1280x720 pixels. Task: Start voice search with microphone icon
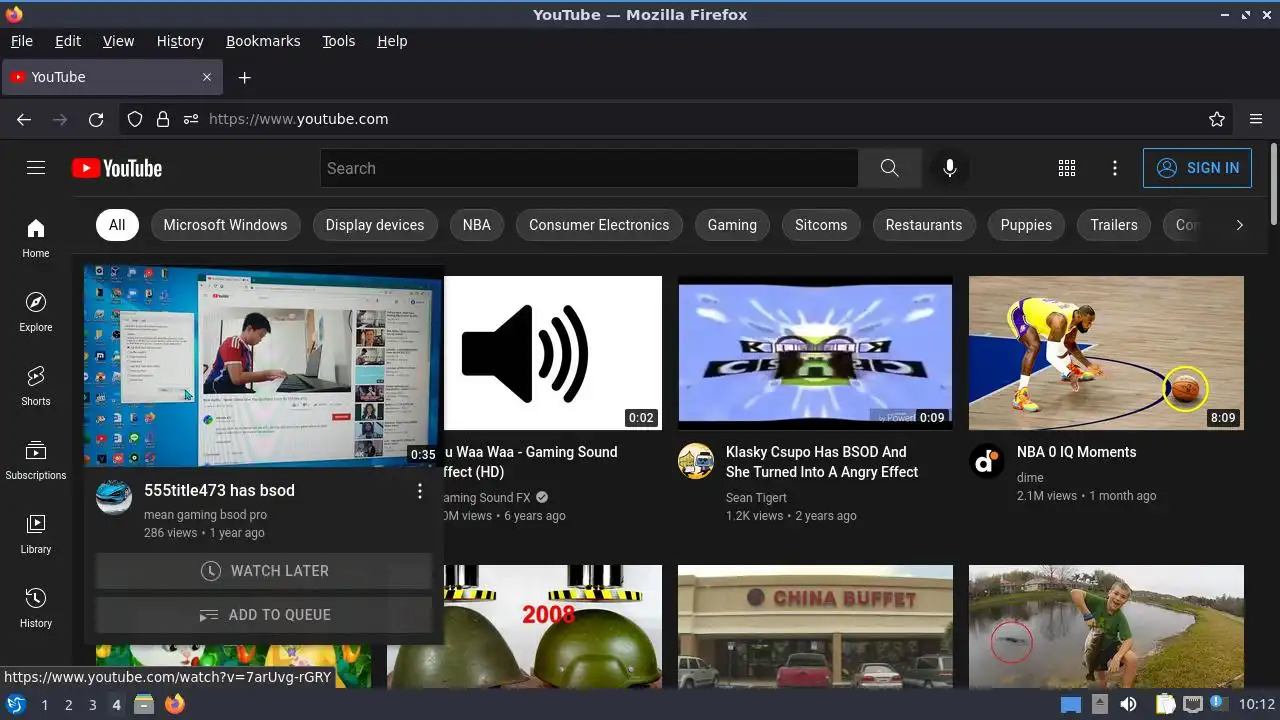pos(950,168)
